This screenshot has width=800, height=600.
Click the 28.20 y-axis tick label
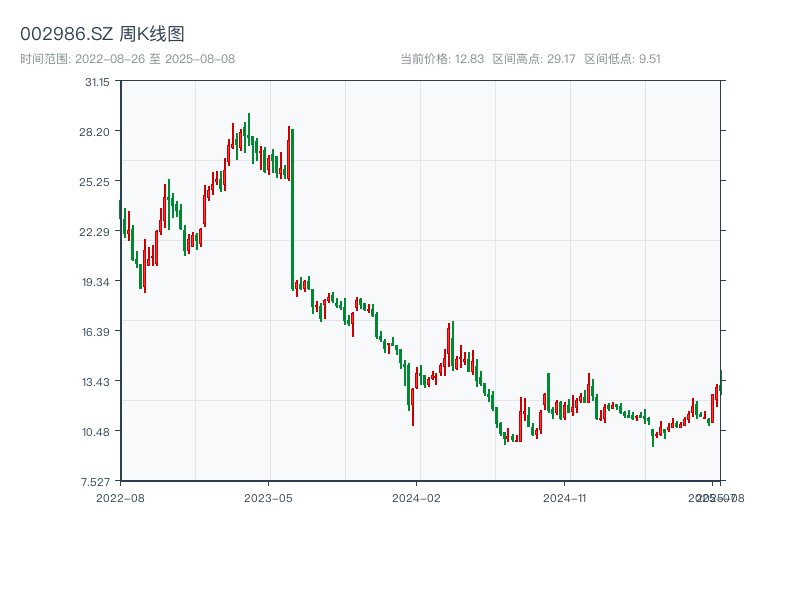pos(97,131)
